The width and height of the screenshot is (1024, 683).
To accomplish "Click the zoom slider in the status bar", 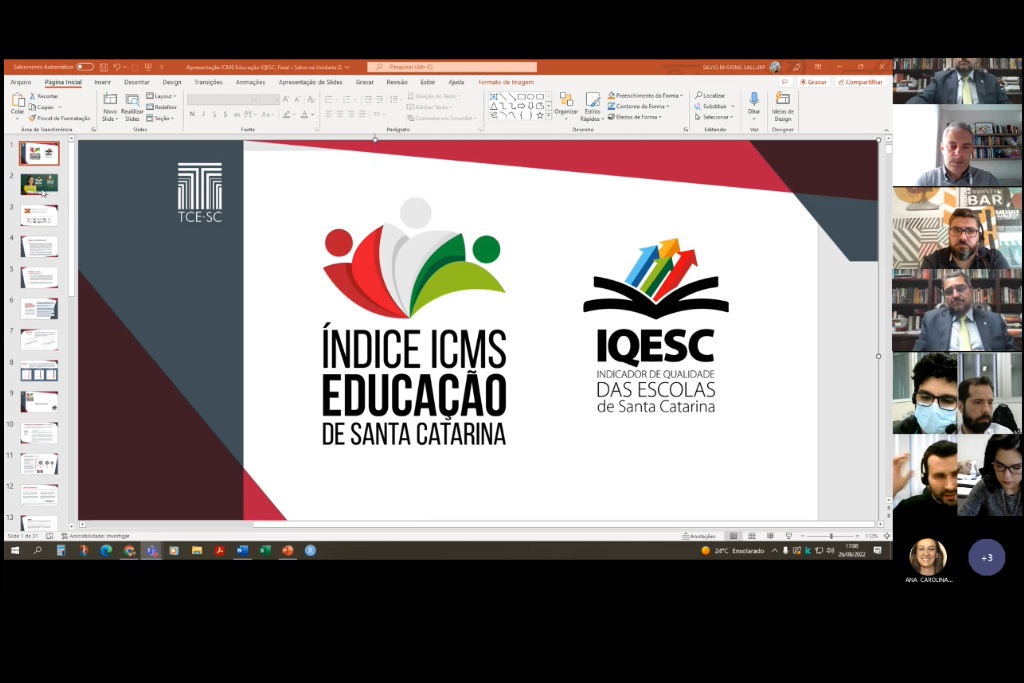I will pyautogui.click(x=830, y=536).
